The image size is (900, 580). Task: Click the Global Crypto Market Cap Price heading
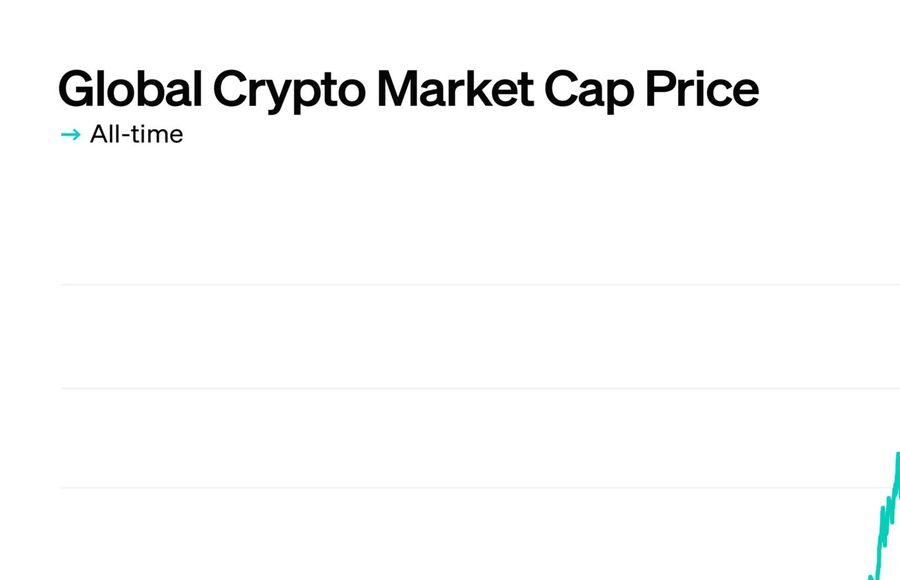coord(409,90)
